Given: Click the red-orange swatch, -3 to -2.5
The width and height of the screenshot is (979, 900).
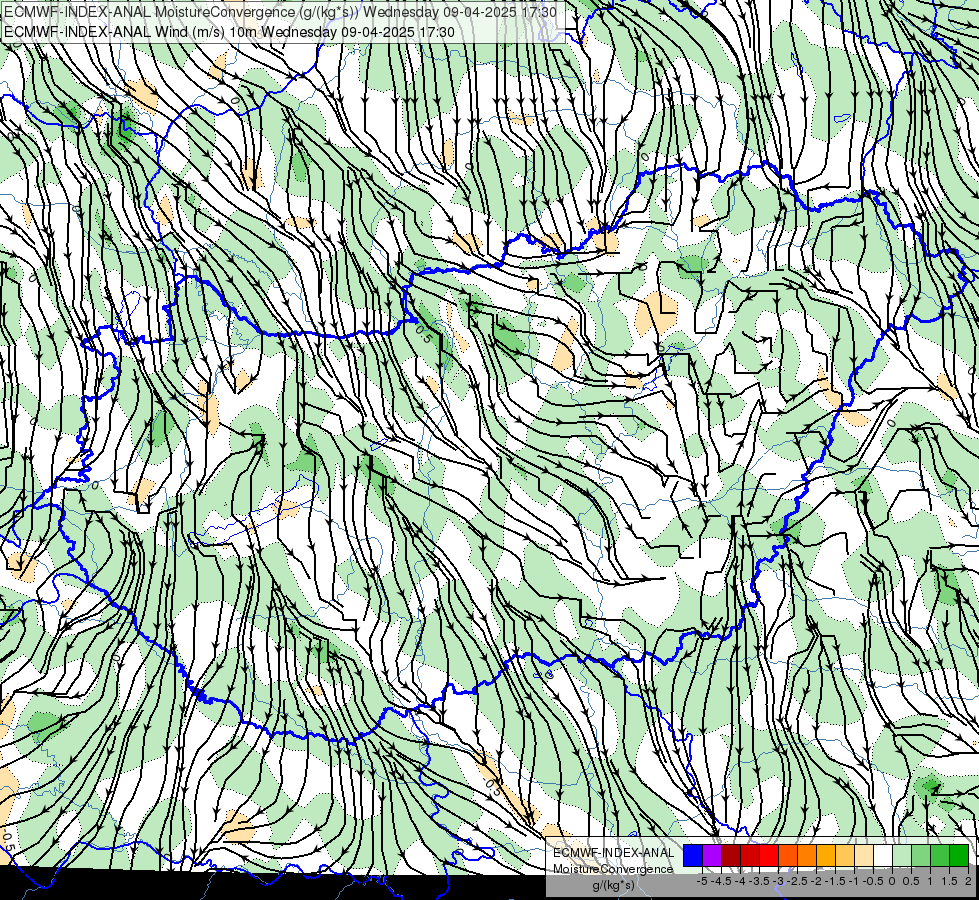Looking at the screenshot, I should (788, 856).
